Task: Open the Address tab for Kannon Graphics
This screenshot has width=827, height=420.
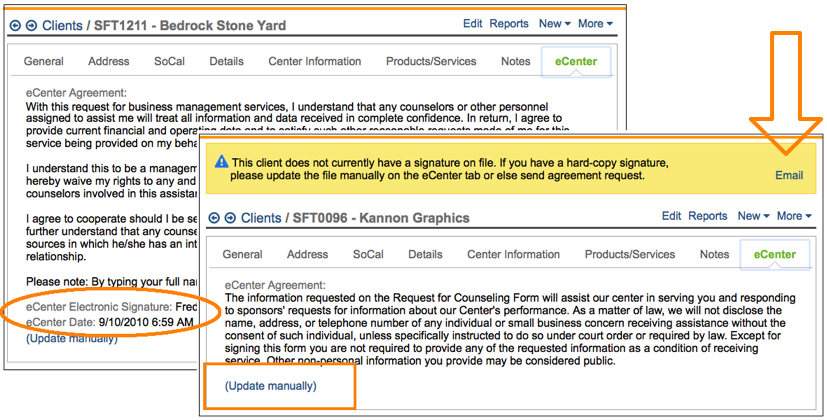Action: click(307, 254)
